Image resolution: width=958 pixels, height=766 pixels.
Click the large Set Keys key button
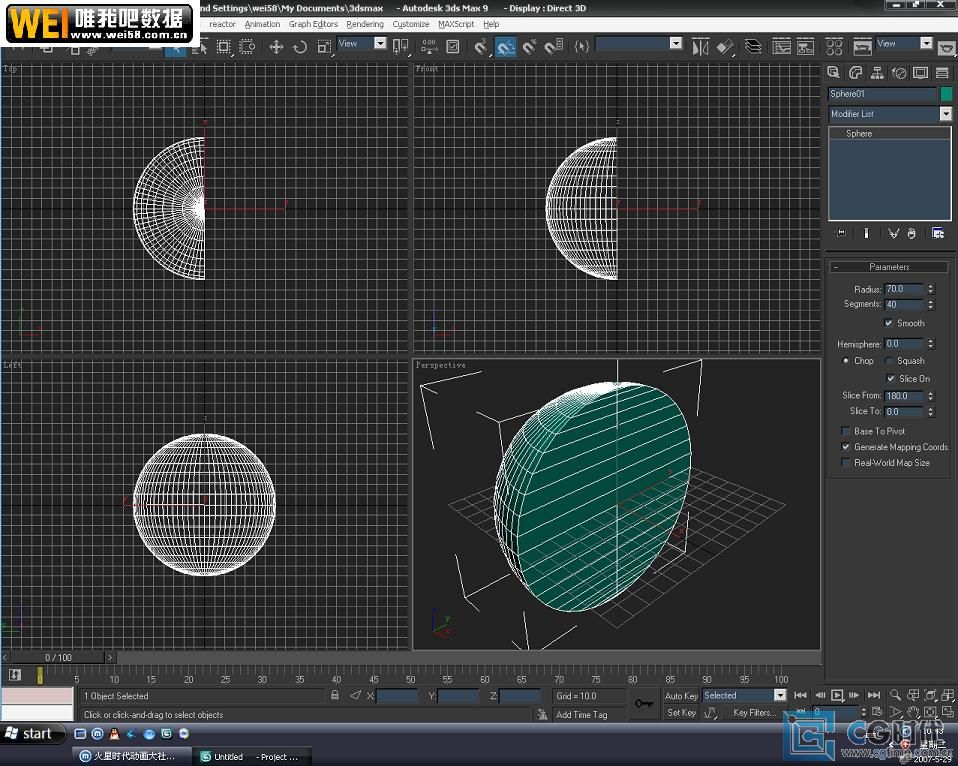(x=644, y=704)
